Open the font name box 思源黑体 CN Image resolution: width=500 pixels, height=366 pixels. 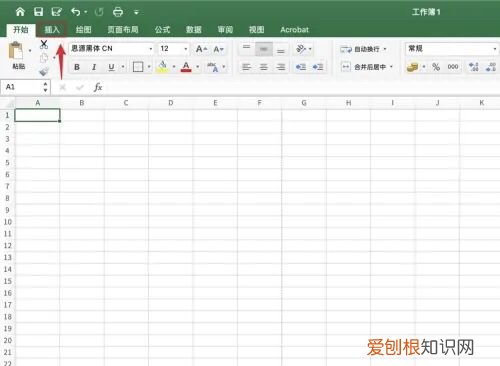tap(111, 49)
